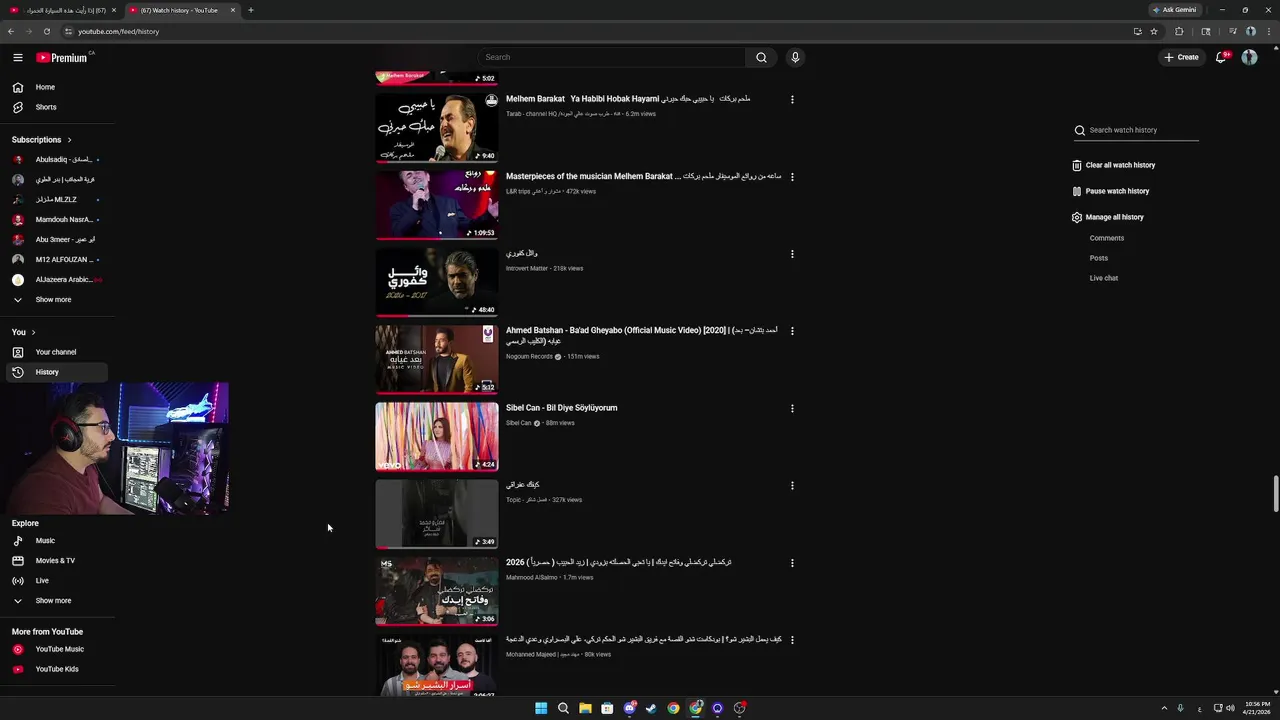
Task: Open Ahmed Batshan video thumbnail
Action: (436, 359)
